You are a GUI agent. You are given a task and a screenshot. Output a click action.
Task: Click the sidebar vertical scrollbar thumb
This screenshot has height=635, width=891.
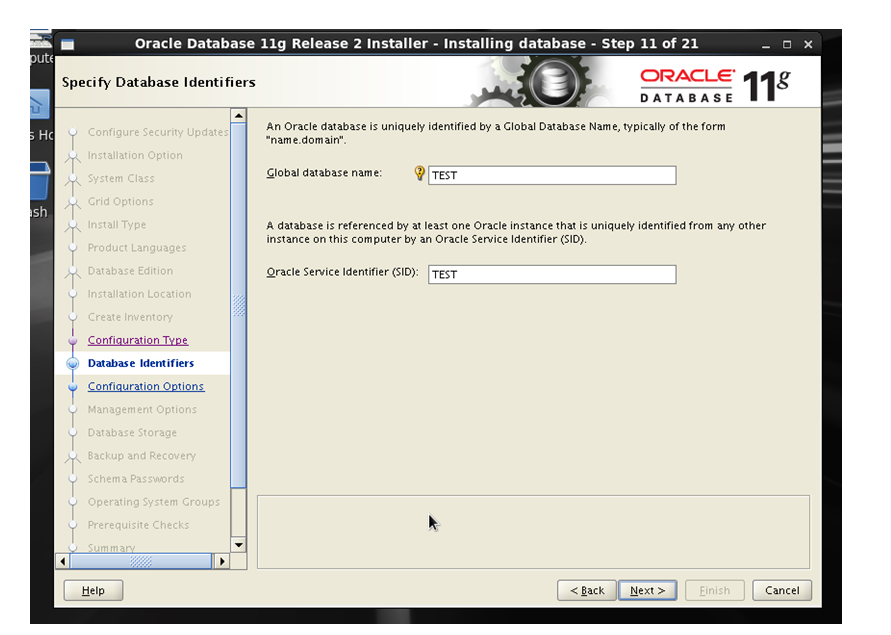point(239,305)
